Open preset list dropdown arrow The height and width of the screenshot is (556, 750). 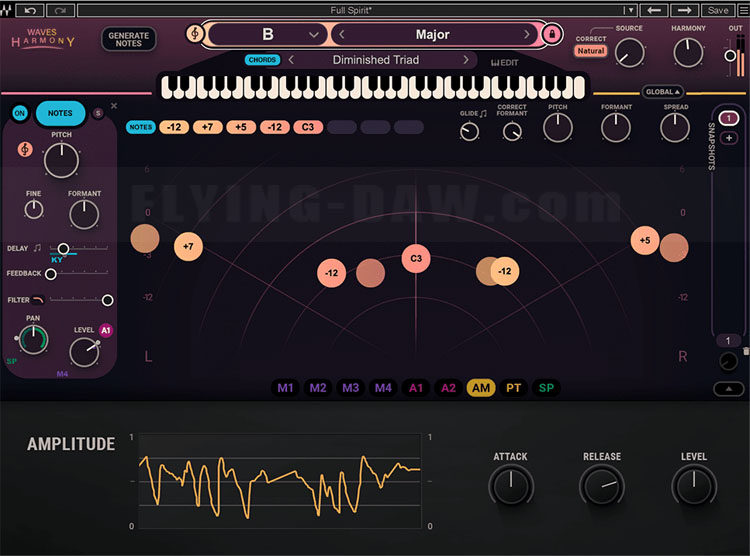coord(630,10)
